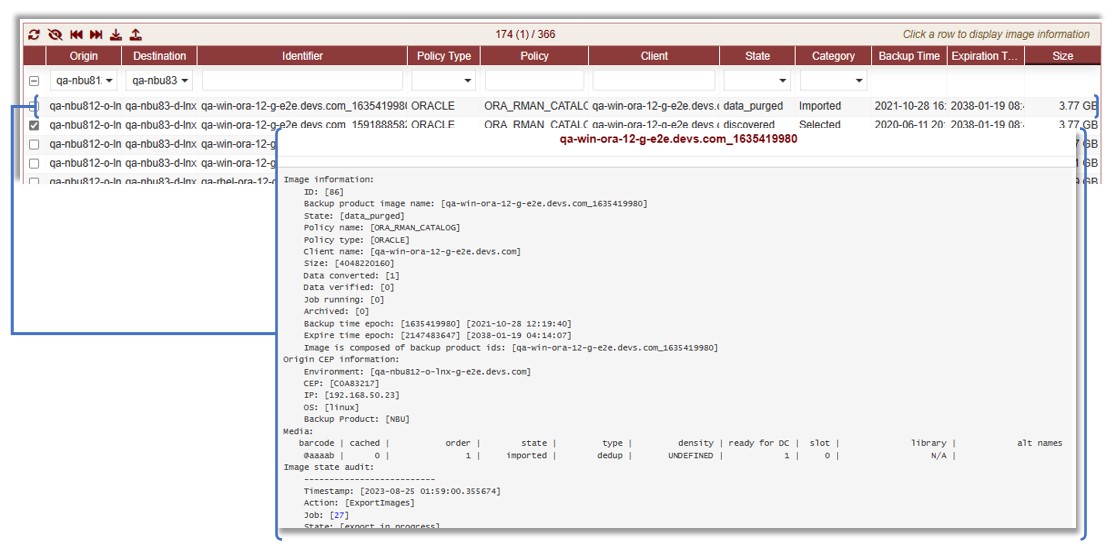Uncheck the checked second row checkbox

34,126
